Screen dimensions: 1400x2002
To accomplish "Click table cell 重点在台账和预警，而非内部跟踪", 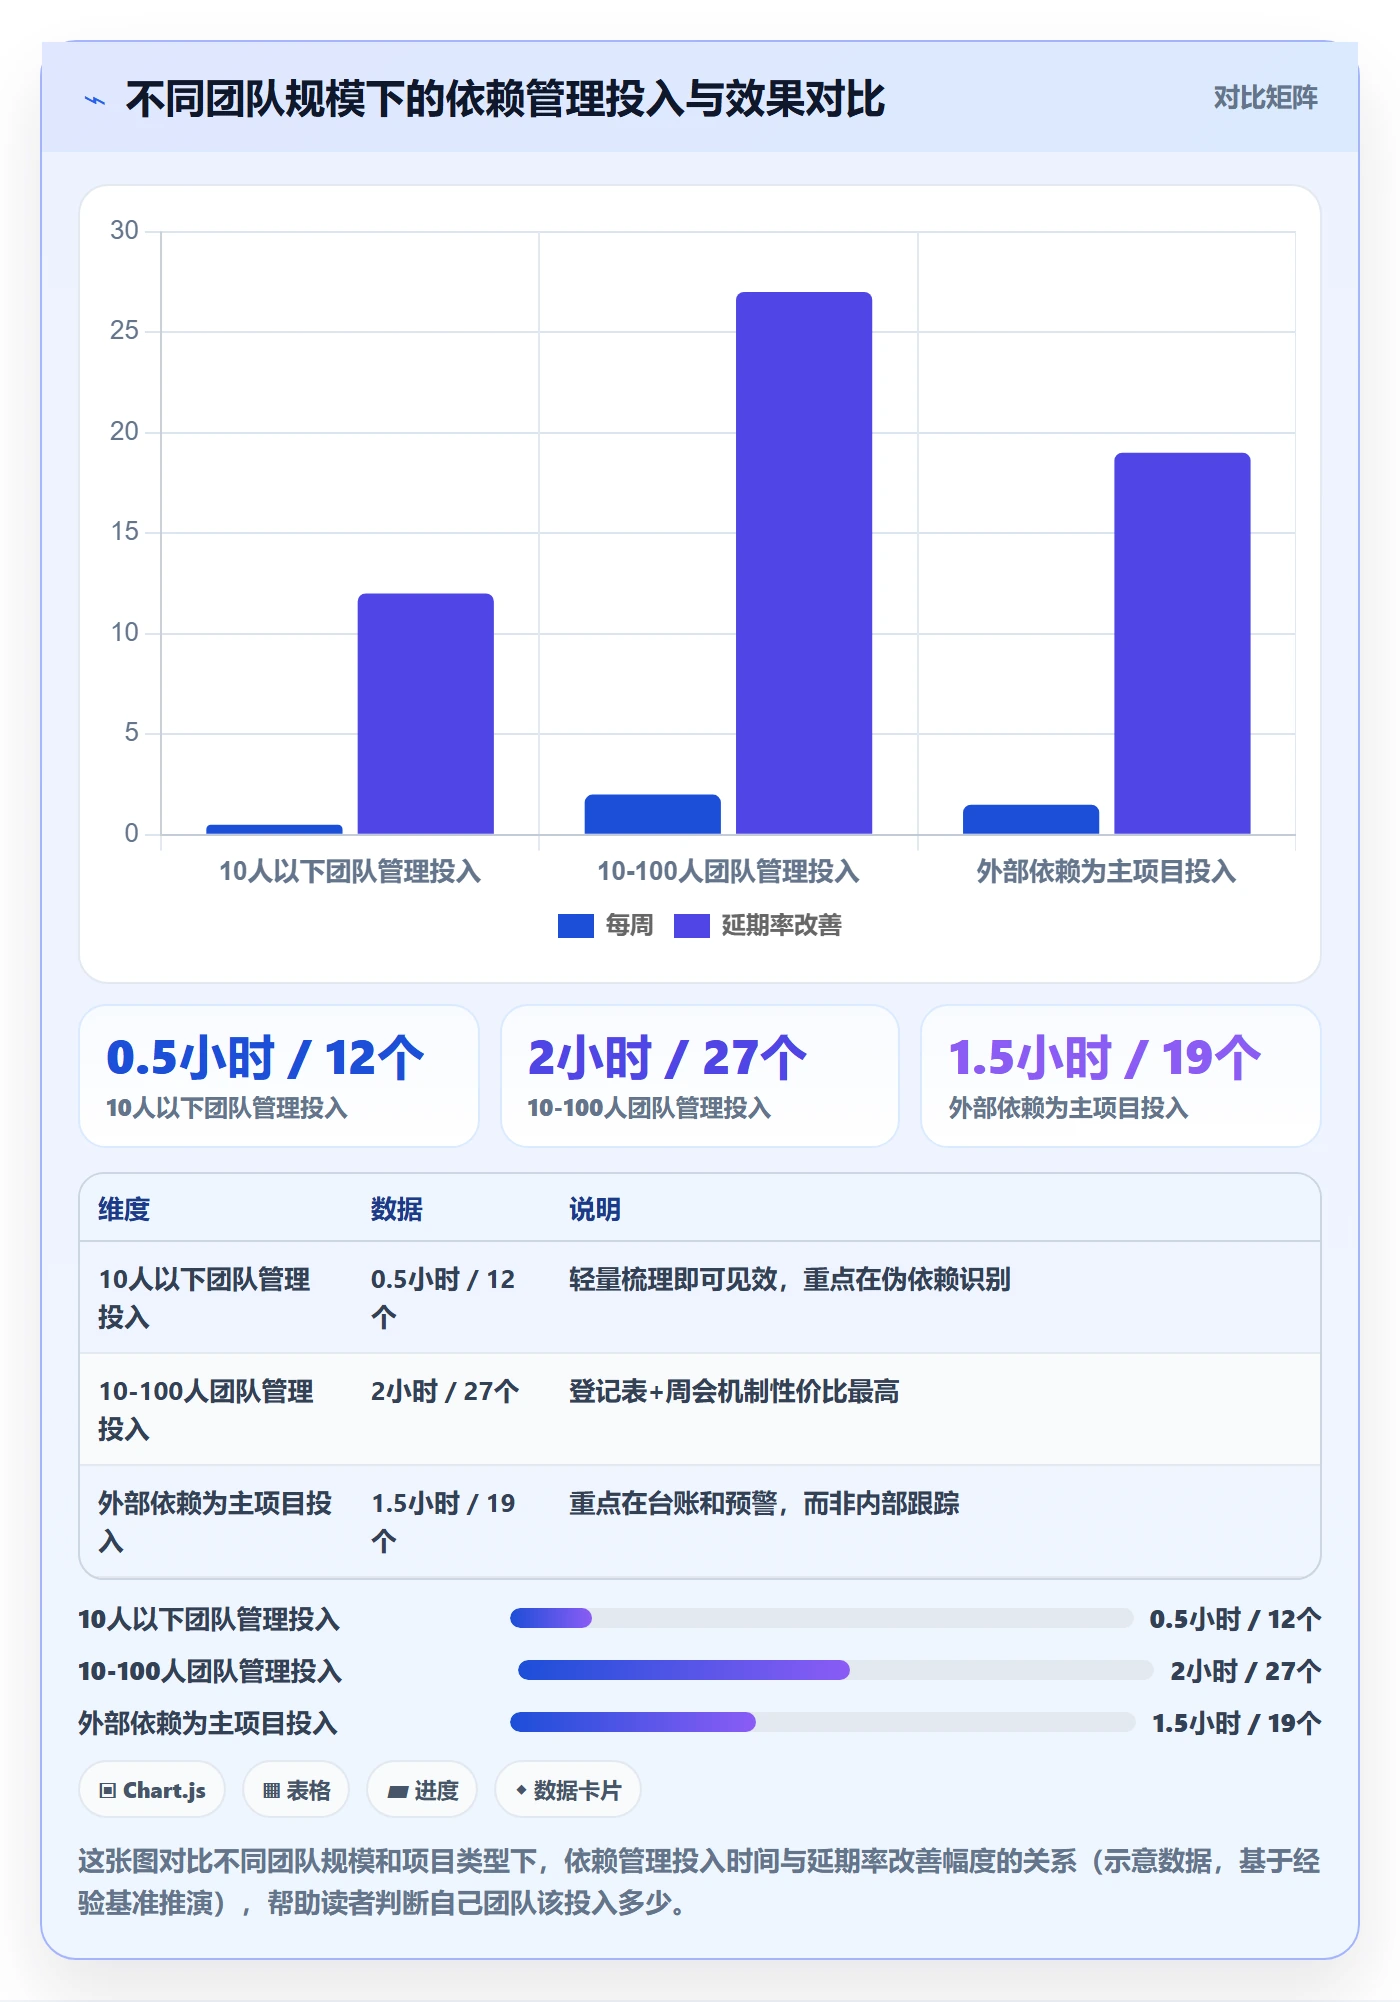I will [x=764, y=1503].
